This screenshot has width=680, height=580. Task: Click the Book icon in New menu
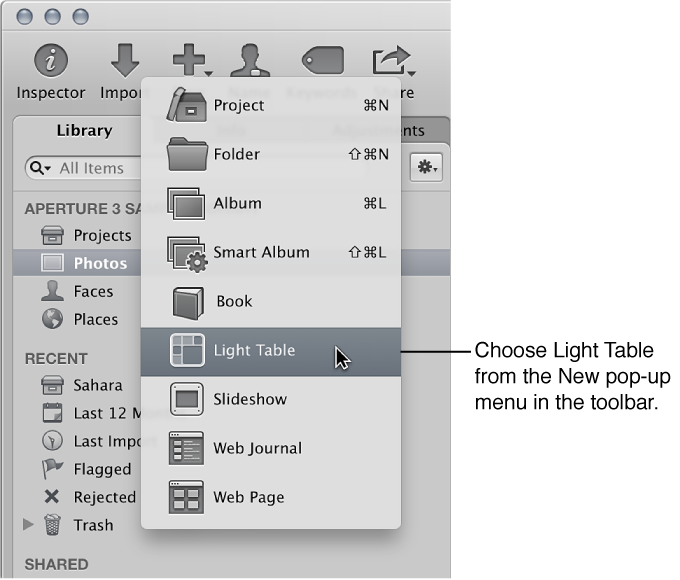pos(188,303)
